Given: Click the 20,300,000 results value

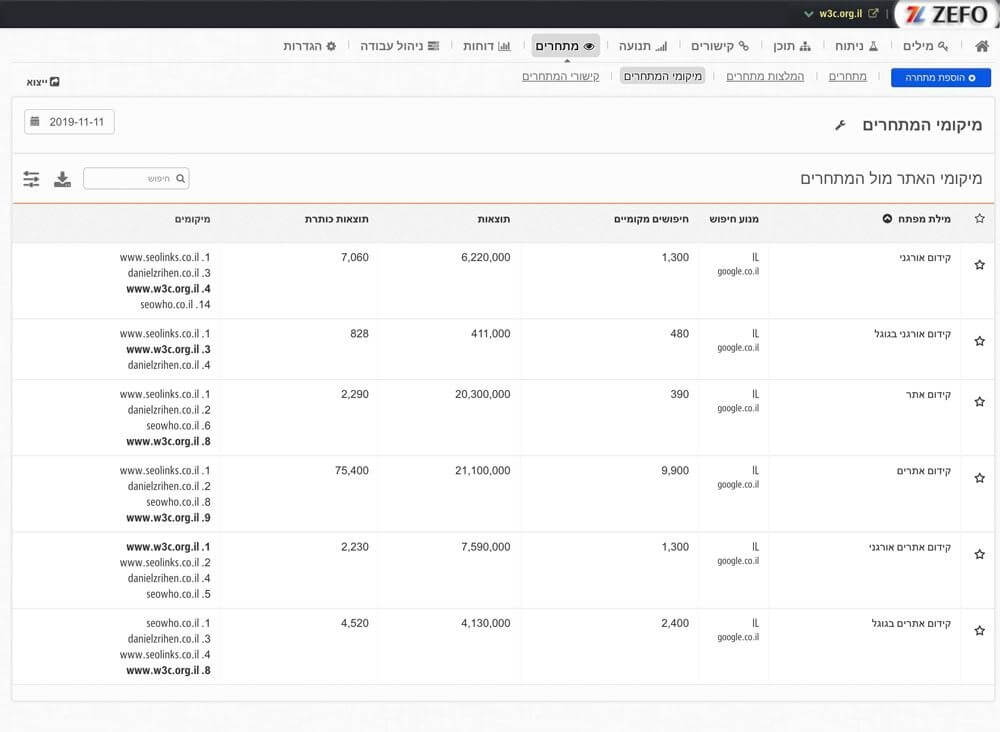Looking at the screenshot, I should pyautogui.click(x=483, y=394).
